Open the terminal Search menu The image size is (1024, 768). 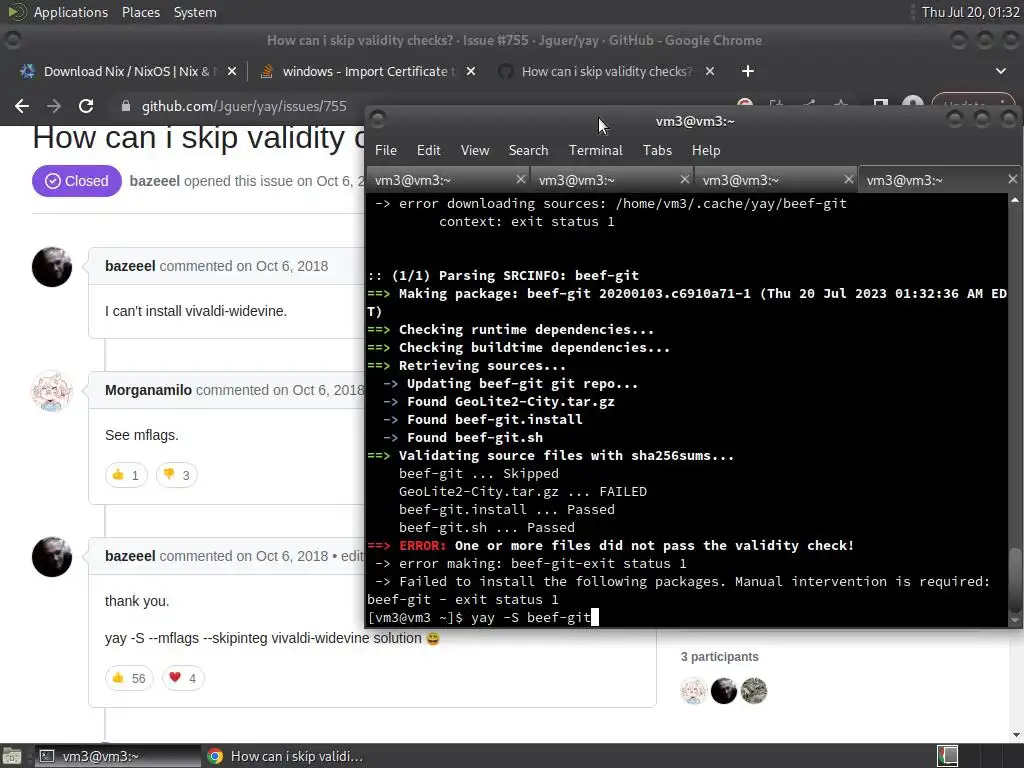point(528,150)
